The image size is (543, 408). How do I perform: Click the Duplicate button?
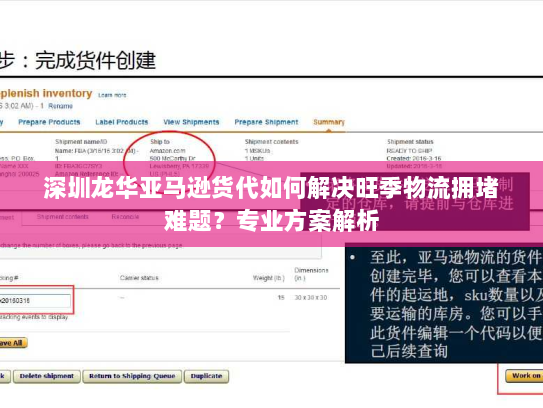click(206, 376)
